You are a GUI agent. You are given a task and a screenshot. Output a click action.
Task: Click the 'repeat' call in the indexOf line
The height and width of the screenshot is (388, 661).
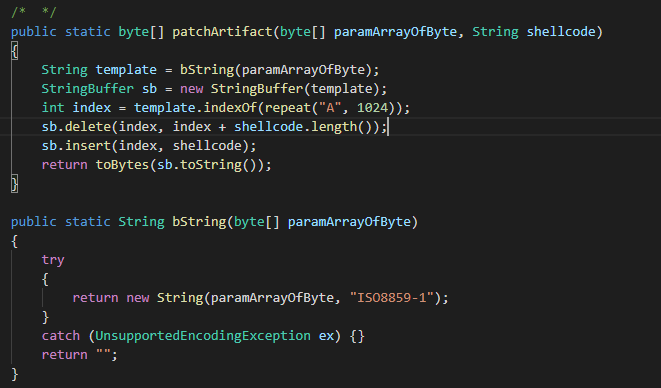[288, 108]
